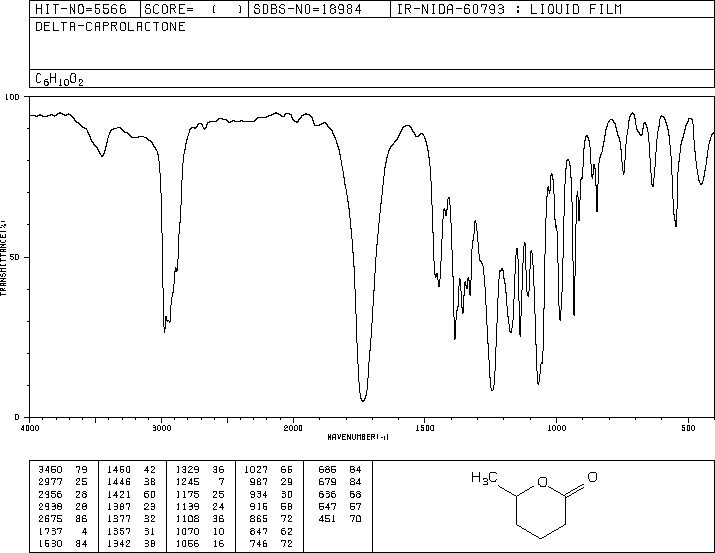Select peak value 451 in the table

[327, 519]
